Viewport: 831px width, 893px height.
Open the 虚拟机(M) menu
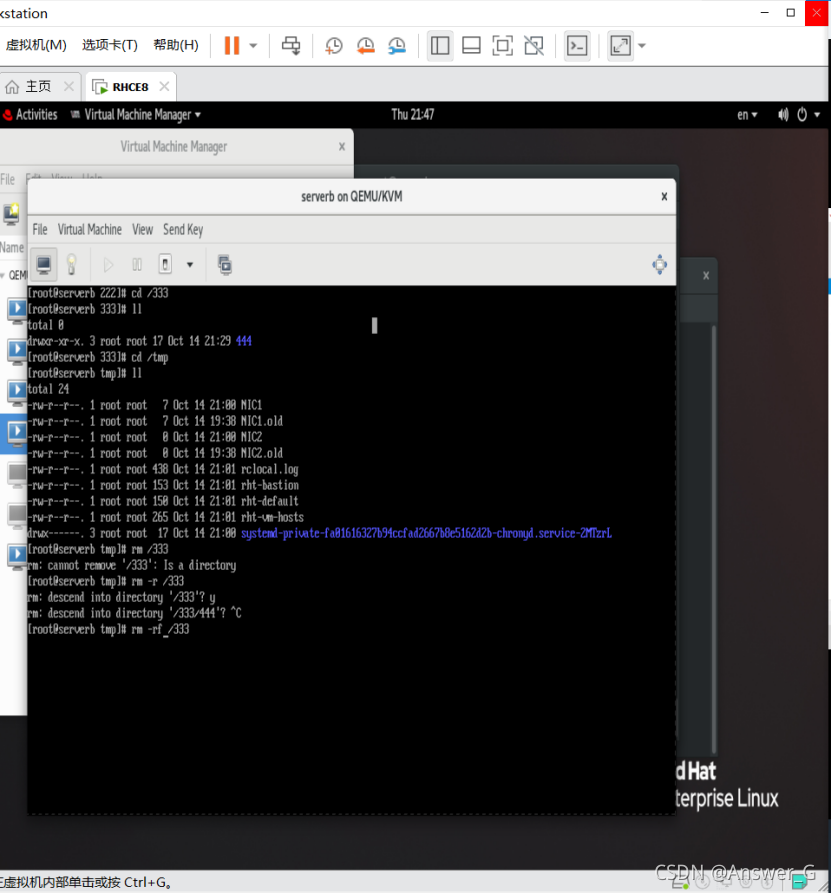tap(36, 45)
